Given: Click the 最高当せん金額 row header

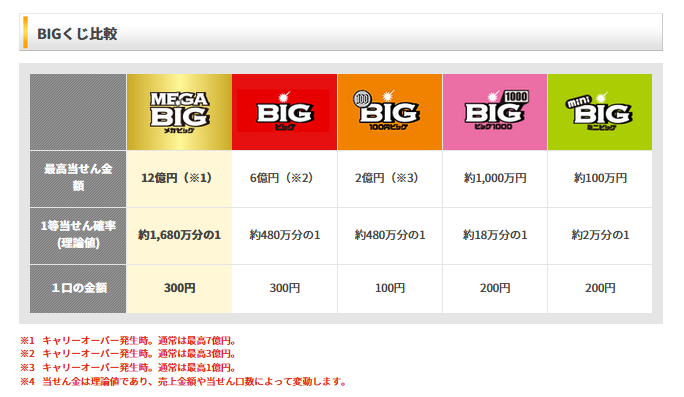Looking at the screenshot, I should point(78,179).
